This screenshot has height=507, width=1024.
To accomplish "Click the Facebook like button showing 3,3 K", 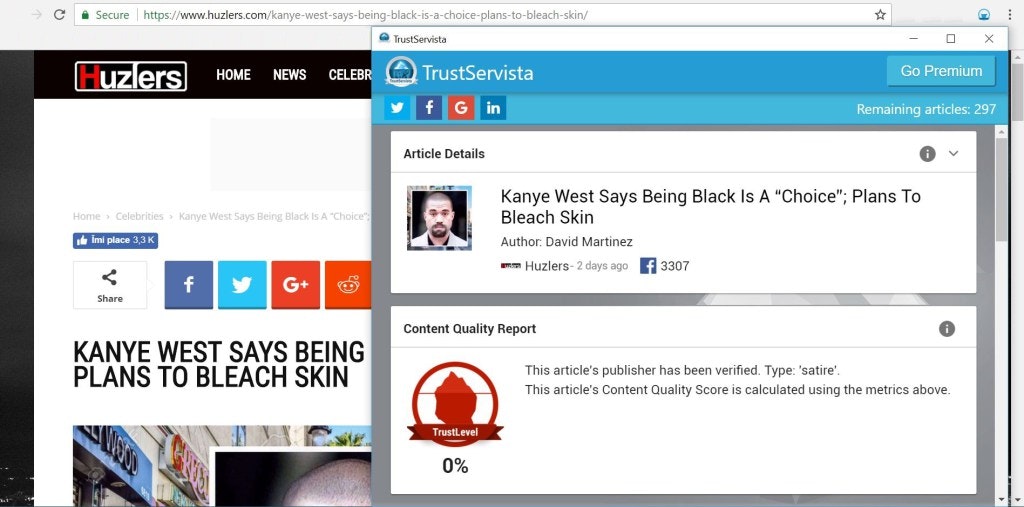I will pyautogui.click(x=116, y=240).
